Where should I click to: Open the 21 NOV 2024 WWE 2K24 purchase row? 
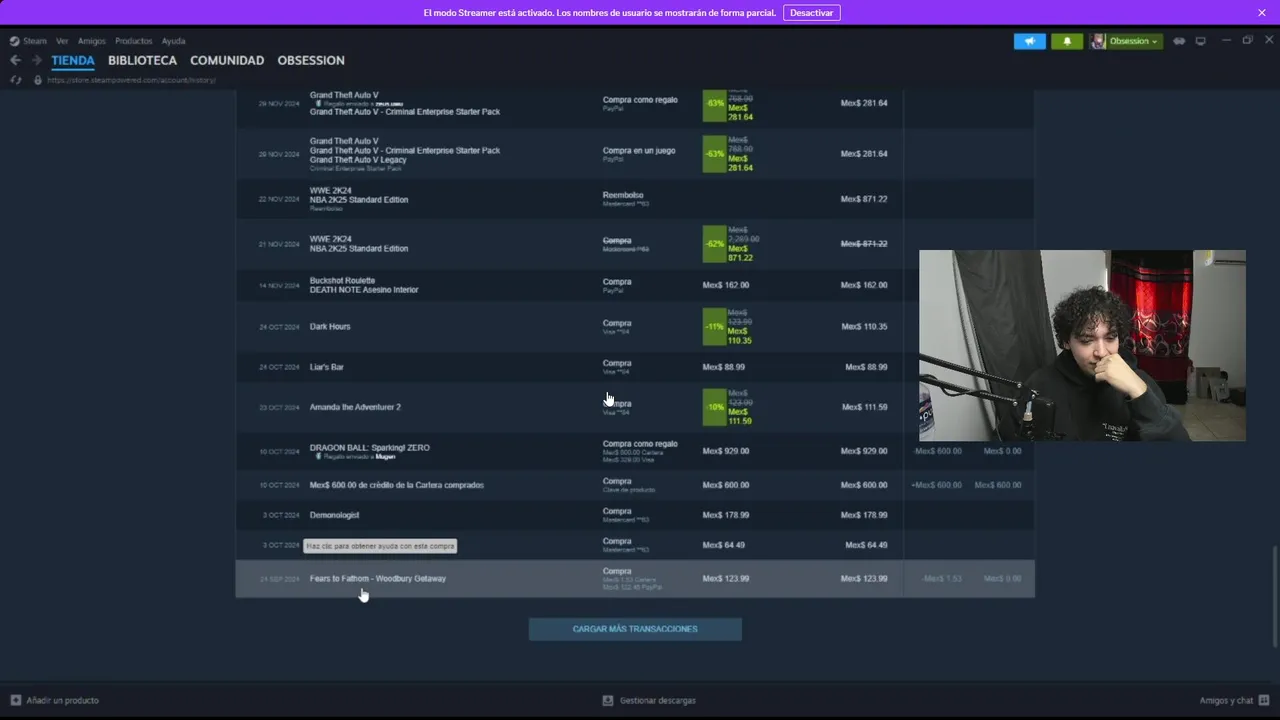pos(635,244)
